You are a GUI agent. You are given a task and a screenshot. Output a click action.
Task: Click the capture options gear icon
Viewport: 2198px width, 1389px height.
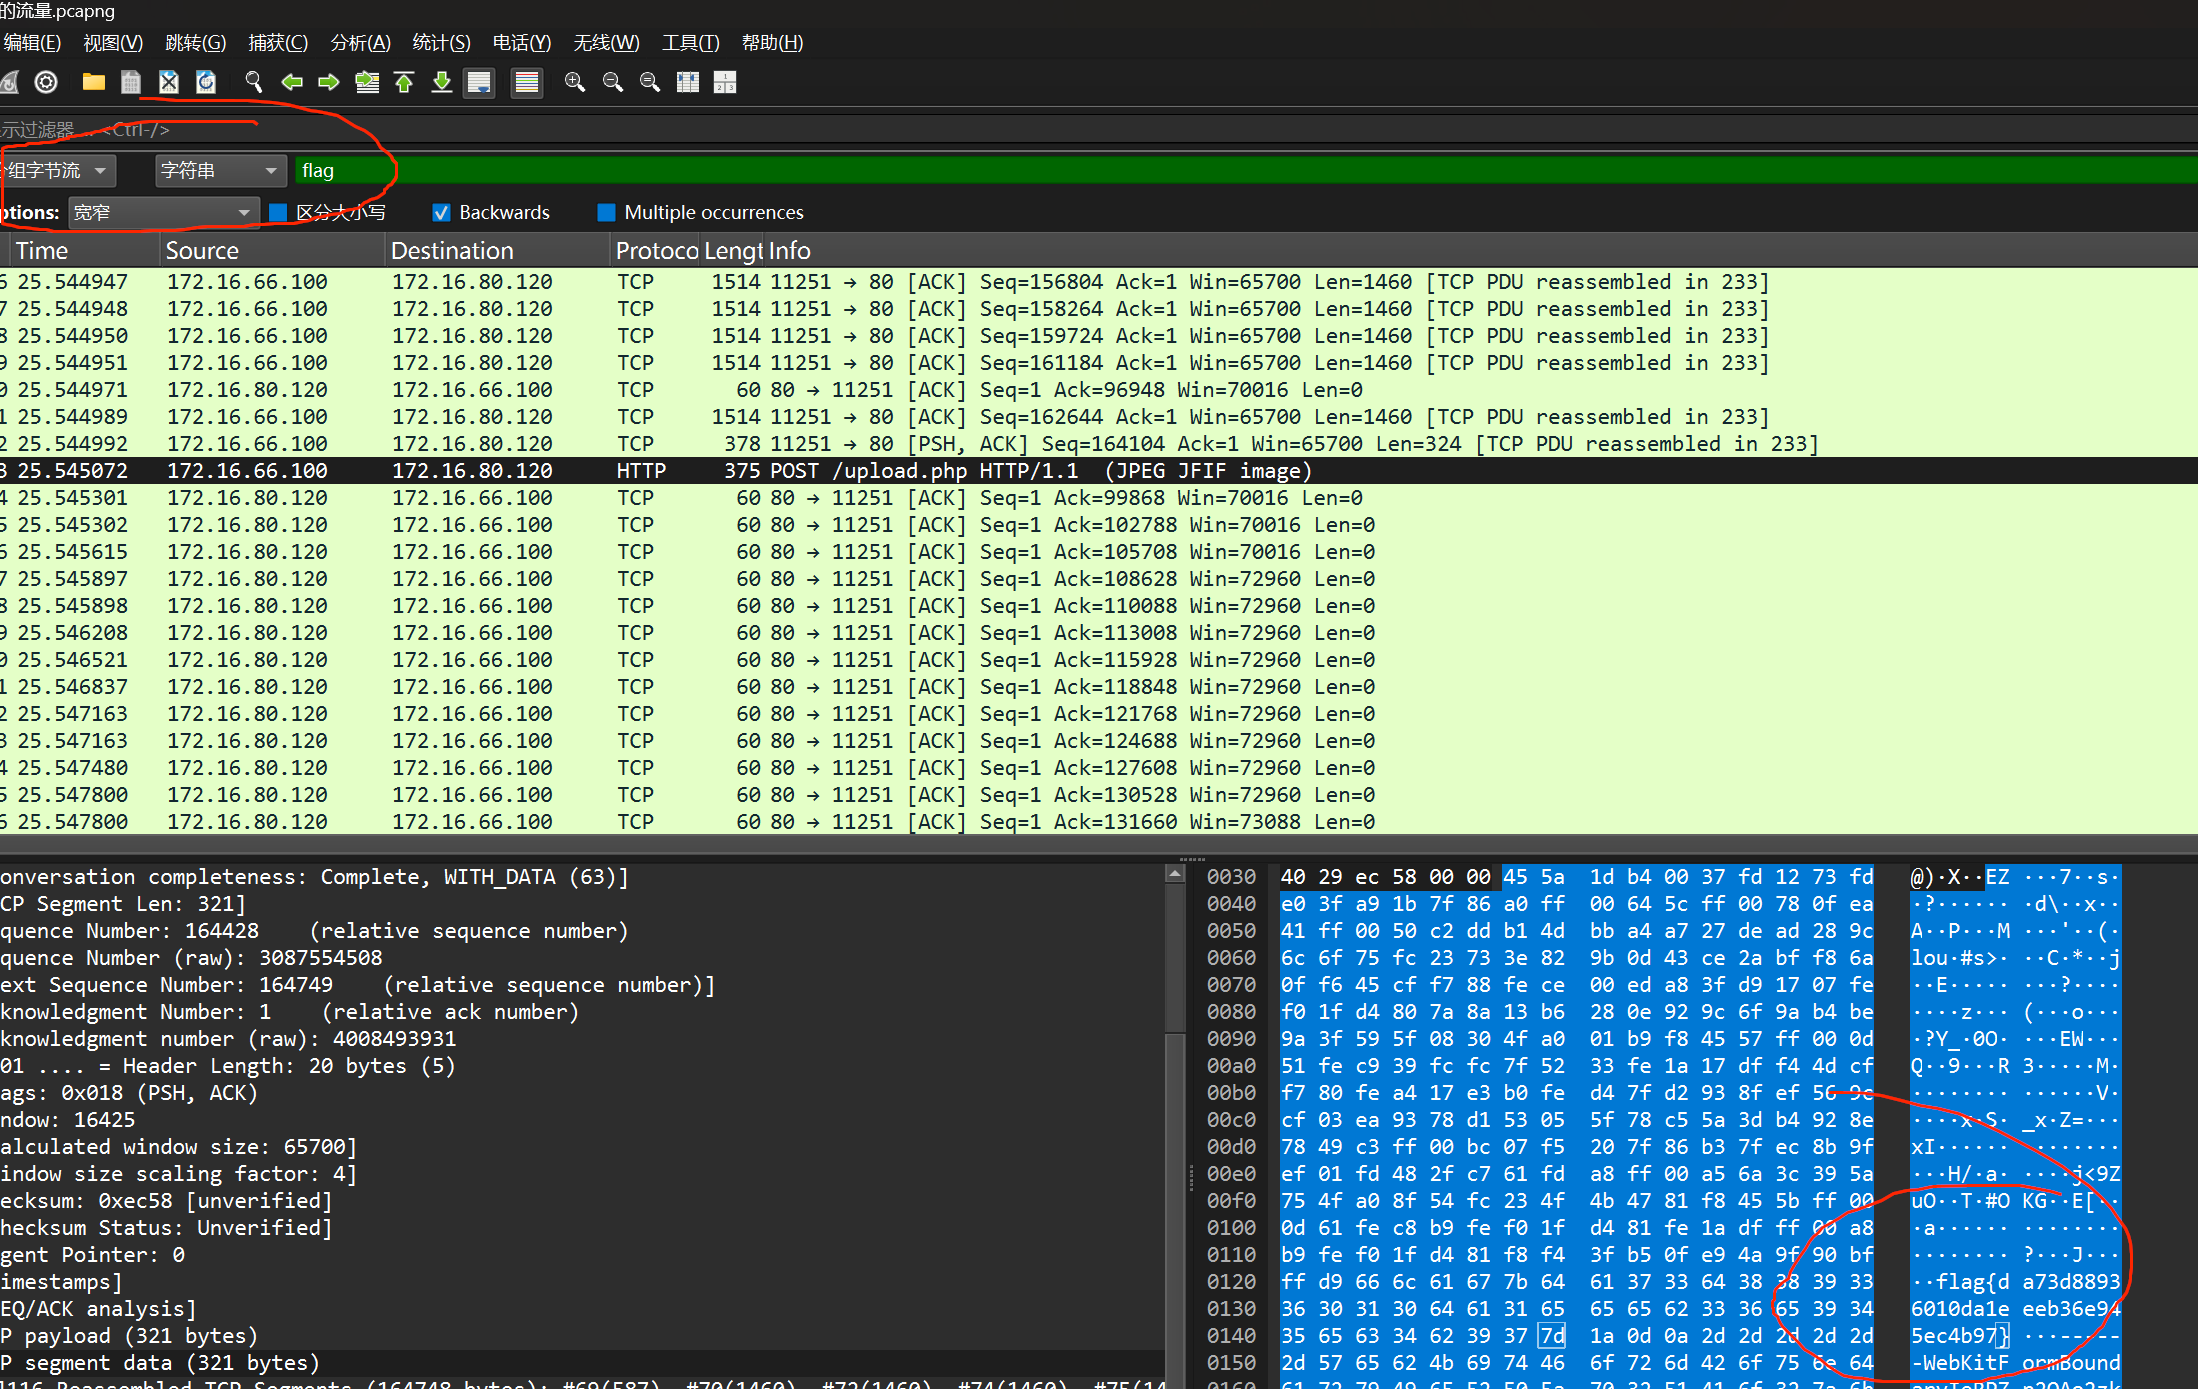tap(46, 83)
